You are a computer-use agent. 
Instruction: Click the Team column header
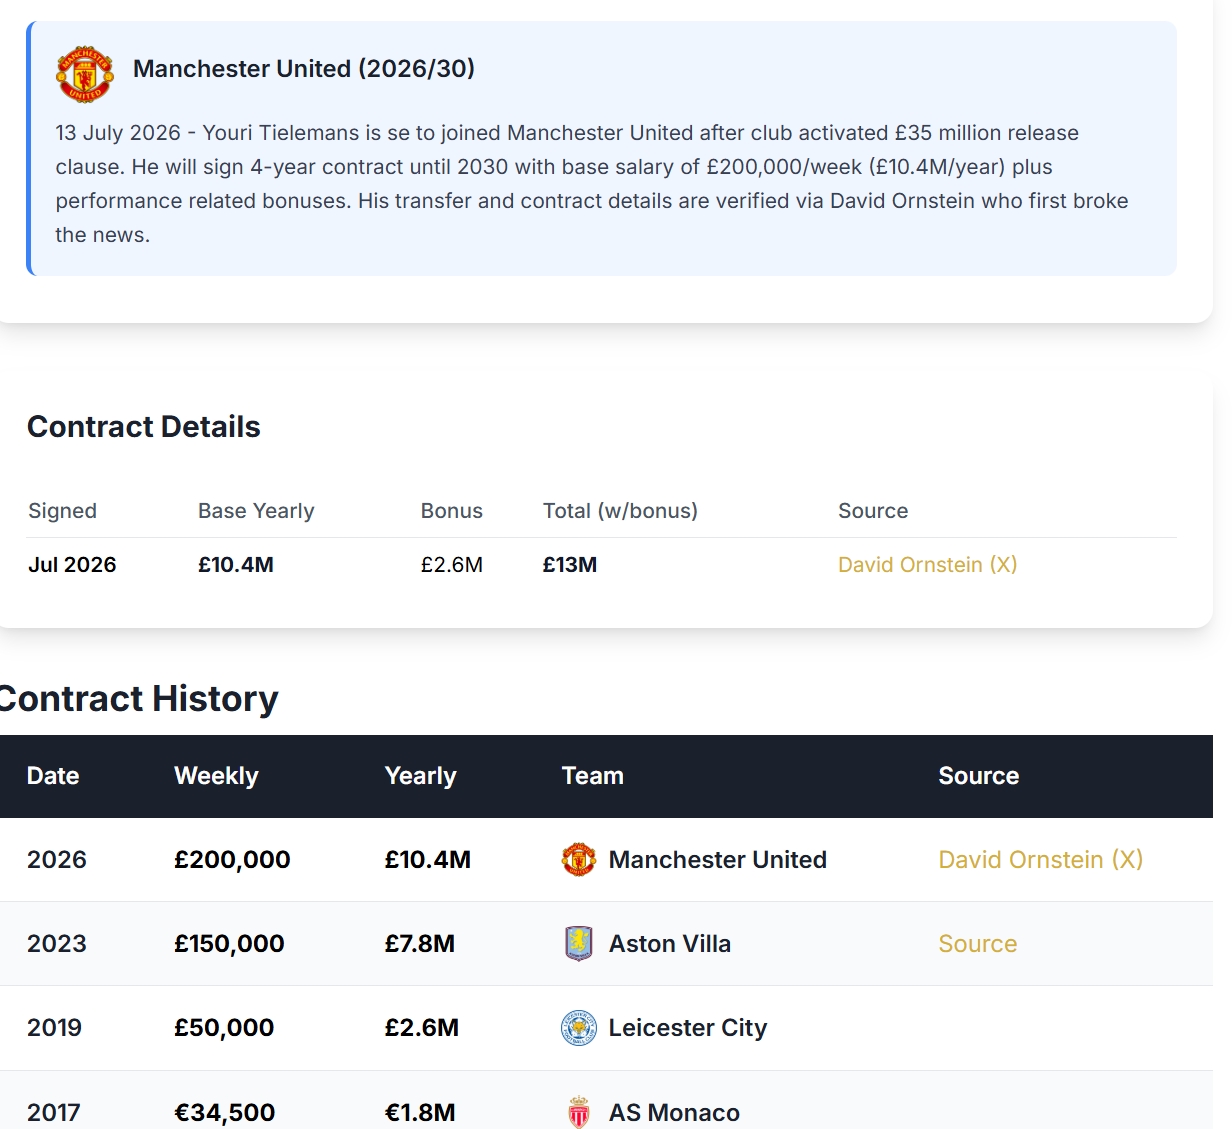click(x=592, y=776)
